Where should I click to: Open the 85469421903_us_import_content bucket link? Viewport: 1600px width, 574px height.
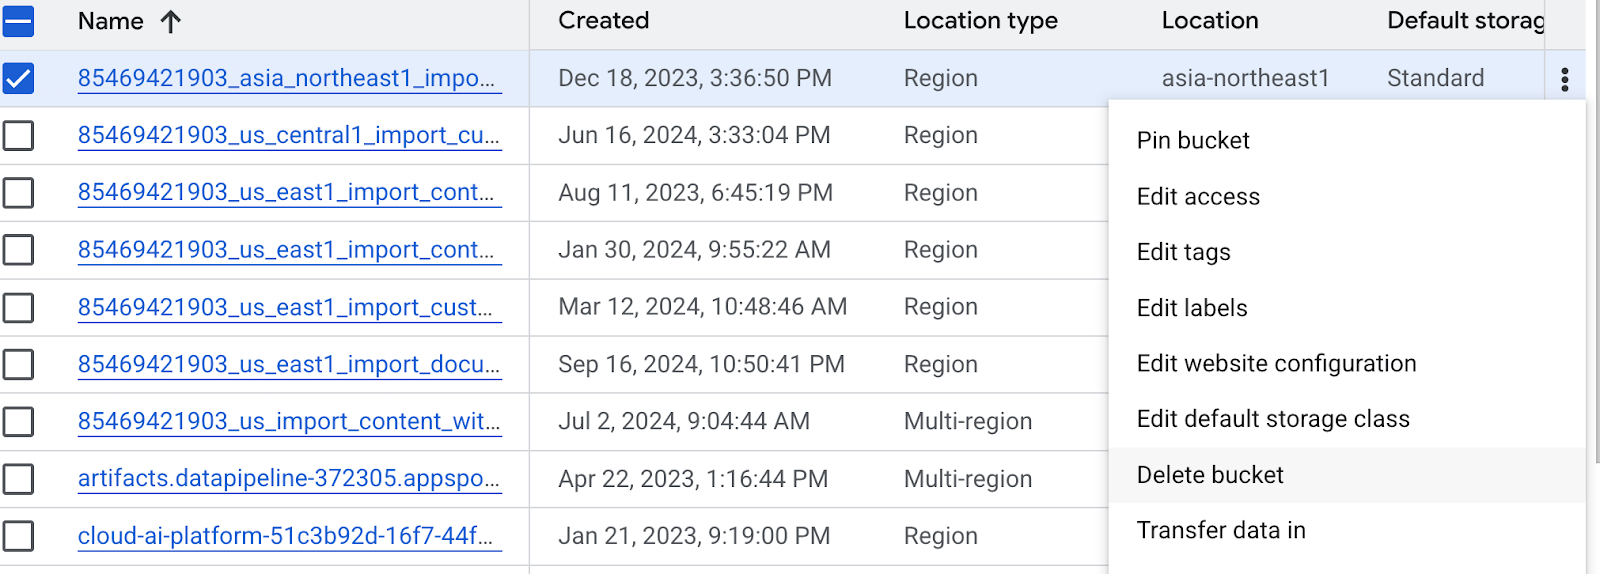click(x=289, y=422)
